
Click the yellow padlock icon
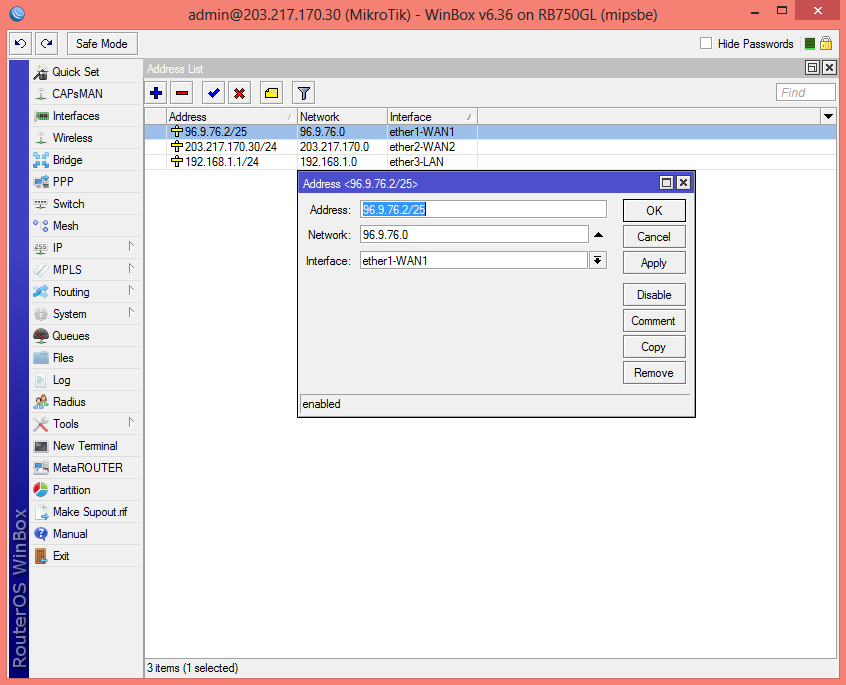(825, 43)
